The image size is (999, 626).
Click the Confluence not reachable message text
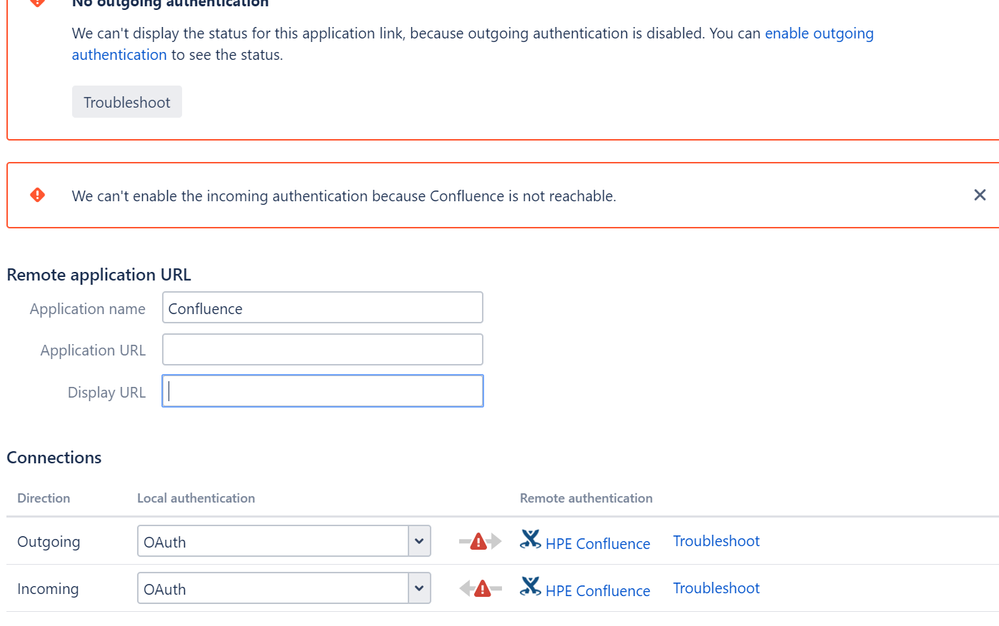click(x=344, y=196)
